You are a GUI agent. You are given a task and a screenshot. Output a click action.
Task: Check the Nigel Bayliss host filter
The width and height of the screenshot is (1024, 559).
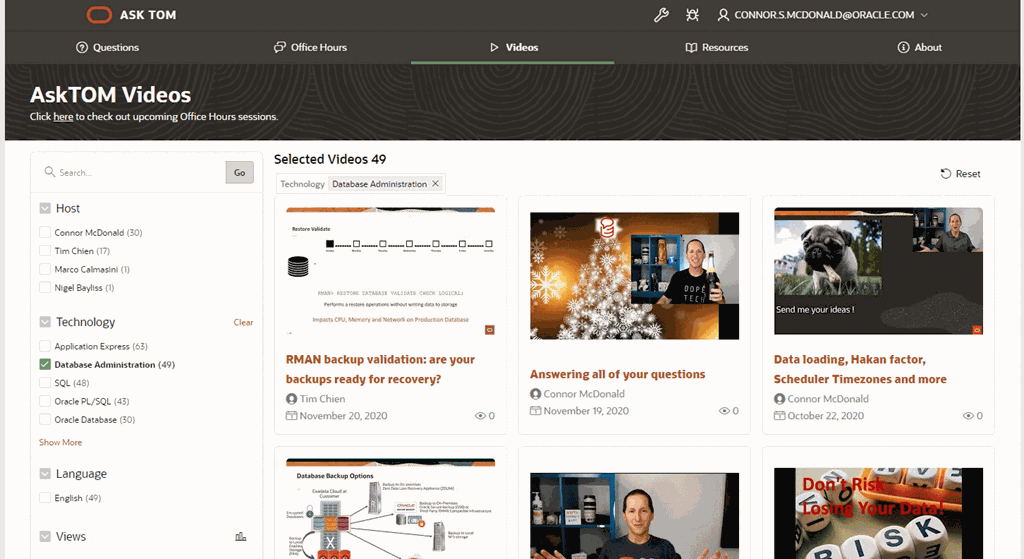point(45,287)
